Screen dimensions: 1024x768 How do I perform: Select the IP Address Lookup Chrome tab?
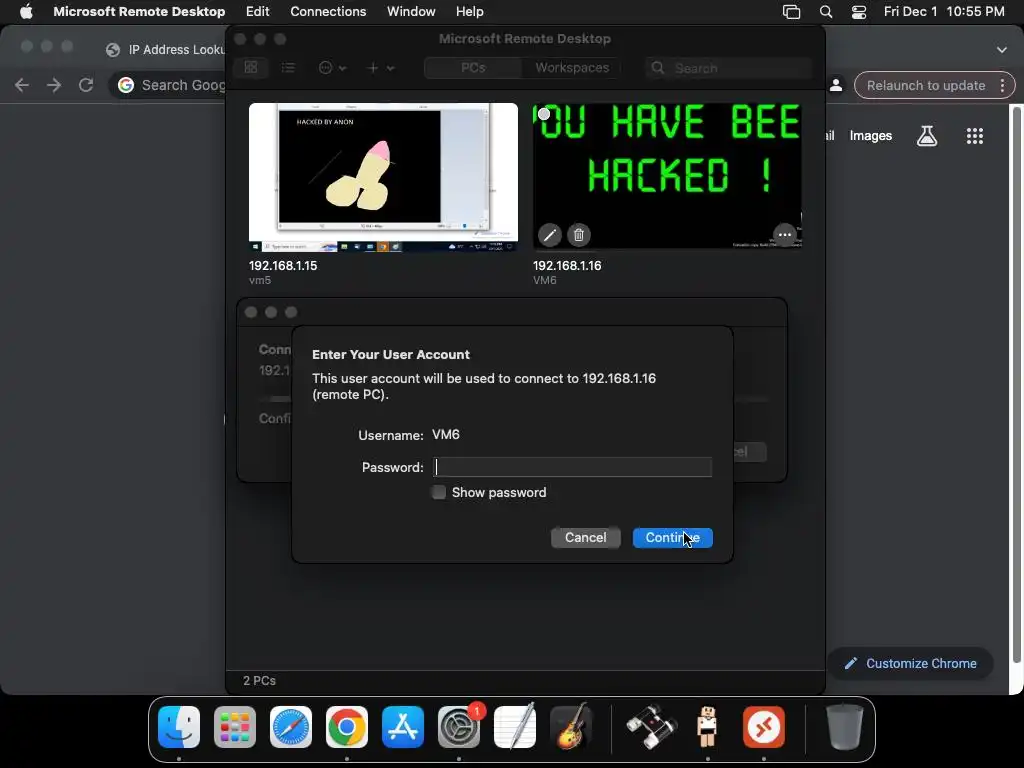(165, 50)
